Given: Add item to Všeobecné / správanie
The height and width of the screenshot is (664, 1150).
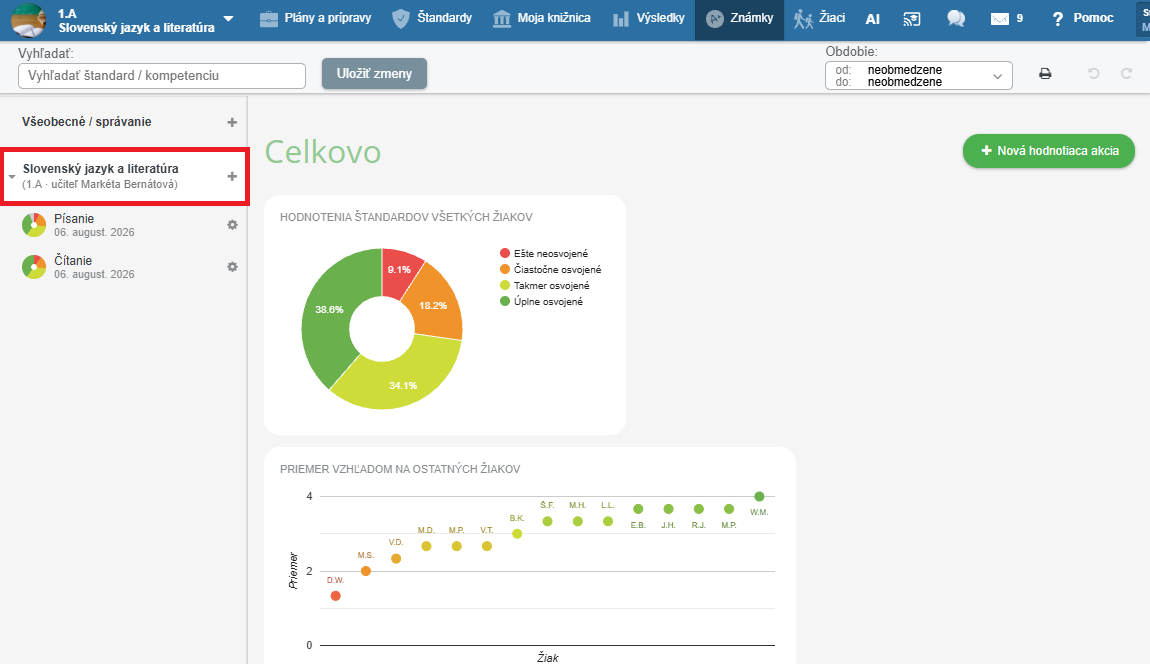Looking at the screenshot, I should (x=232, y=123).
